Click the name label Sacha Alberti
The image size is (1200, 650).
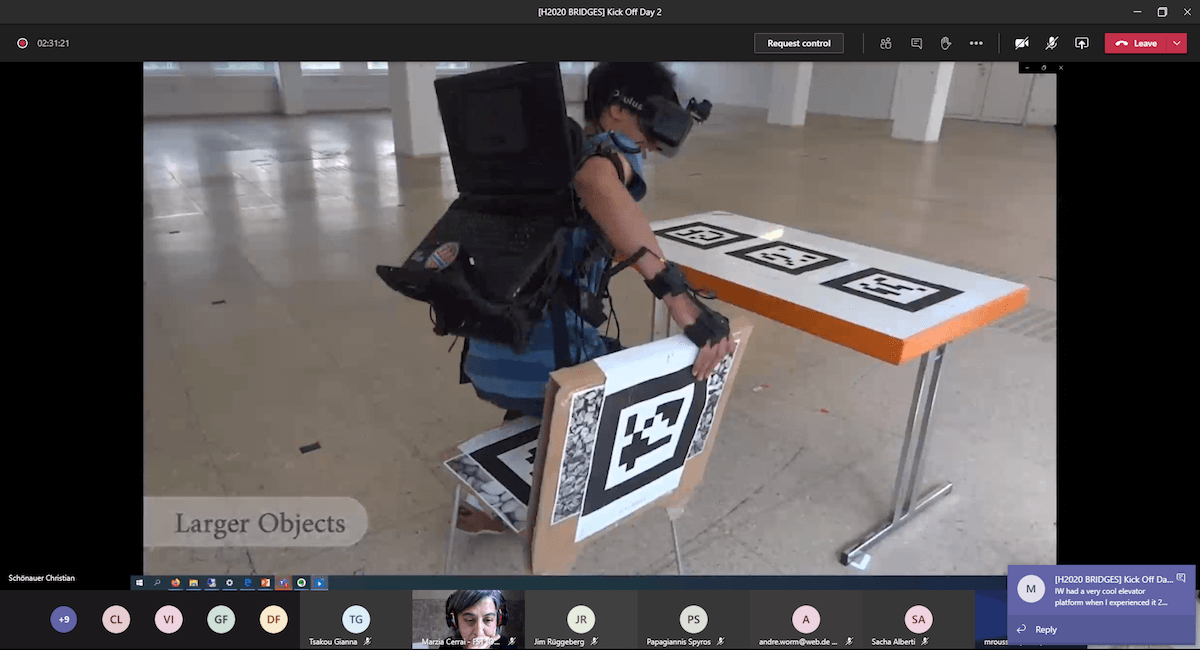coord(894,641)
